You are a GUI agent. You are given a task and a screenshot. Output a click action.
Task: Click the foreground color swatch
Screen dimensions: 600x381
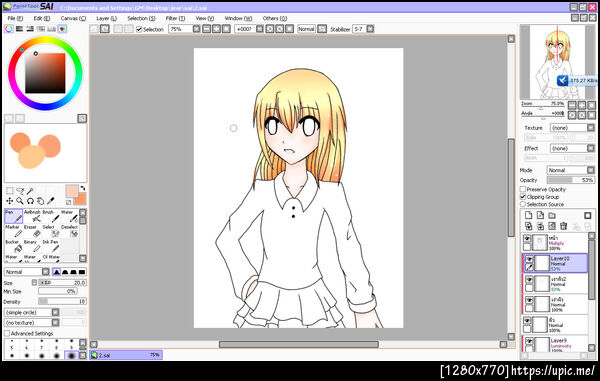(x=72, y=191)
